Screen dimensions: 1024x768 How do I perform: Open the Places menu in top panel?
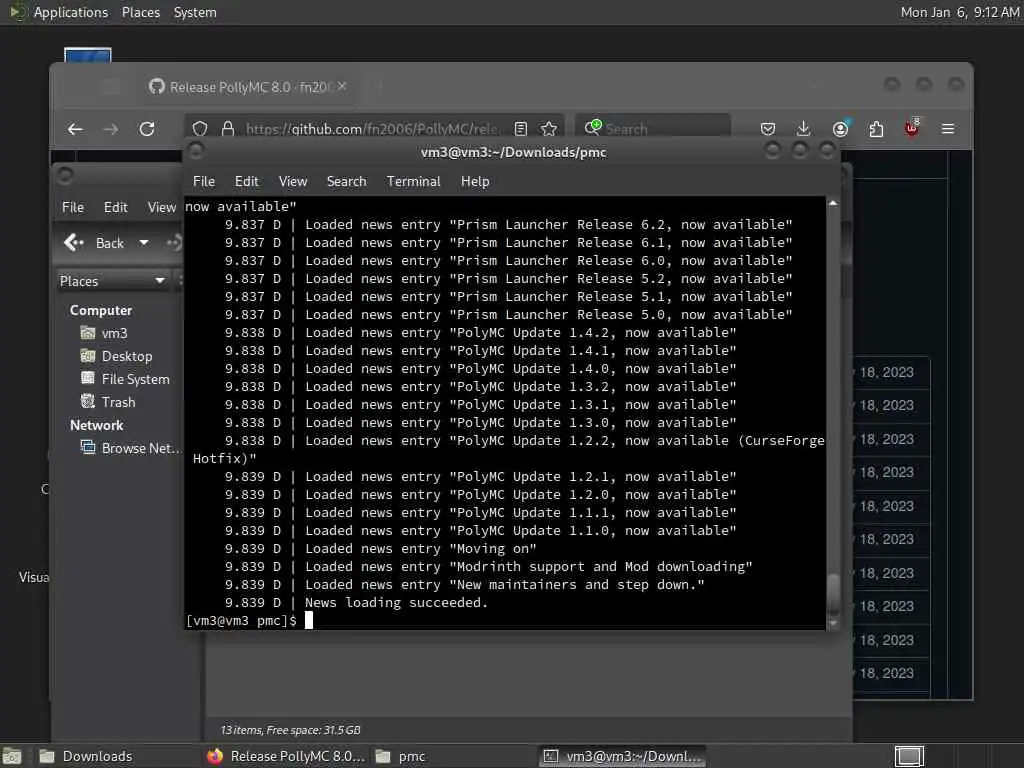pyautogui.click(x=141, y=12)
